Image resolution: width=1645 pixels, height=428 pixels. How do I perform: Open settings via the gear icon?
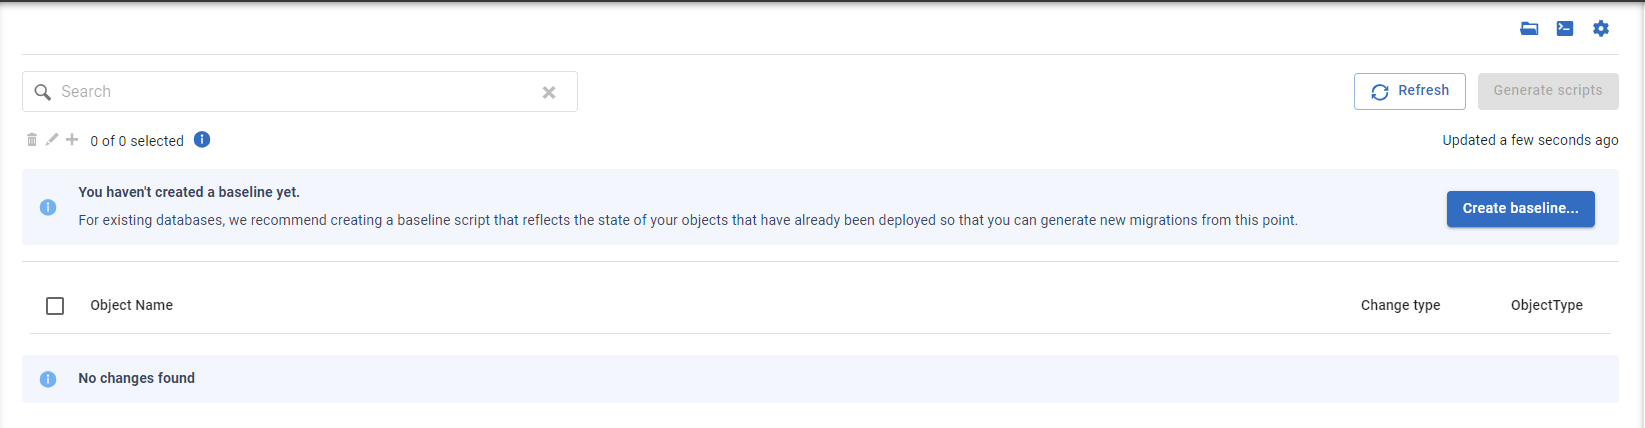point(1601,28)
